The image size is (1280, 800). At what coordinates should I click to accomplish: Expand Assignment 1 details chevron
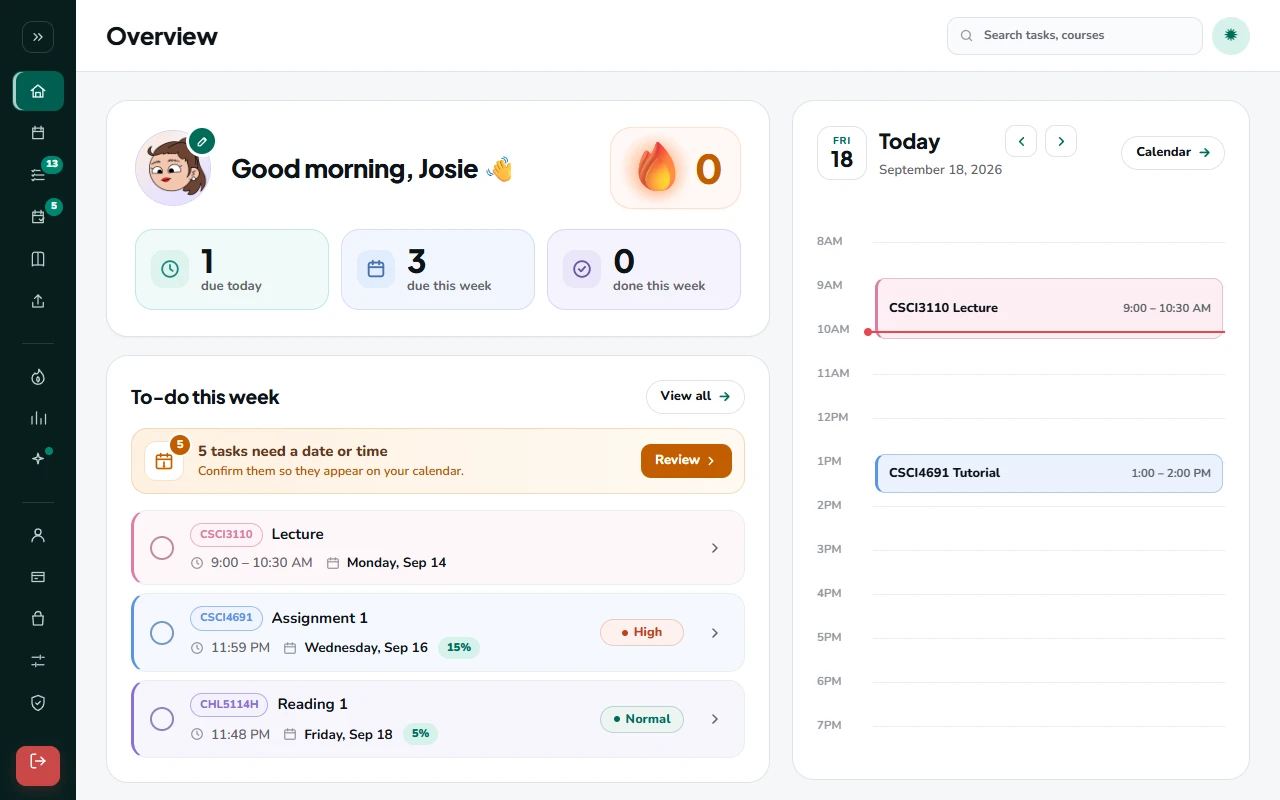click(714, 633)
